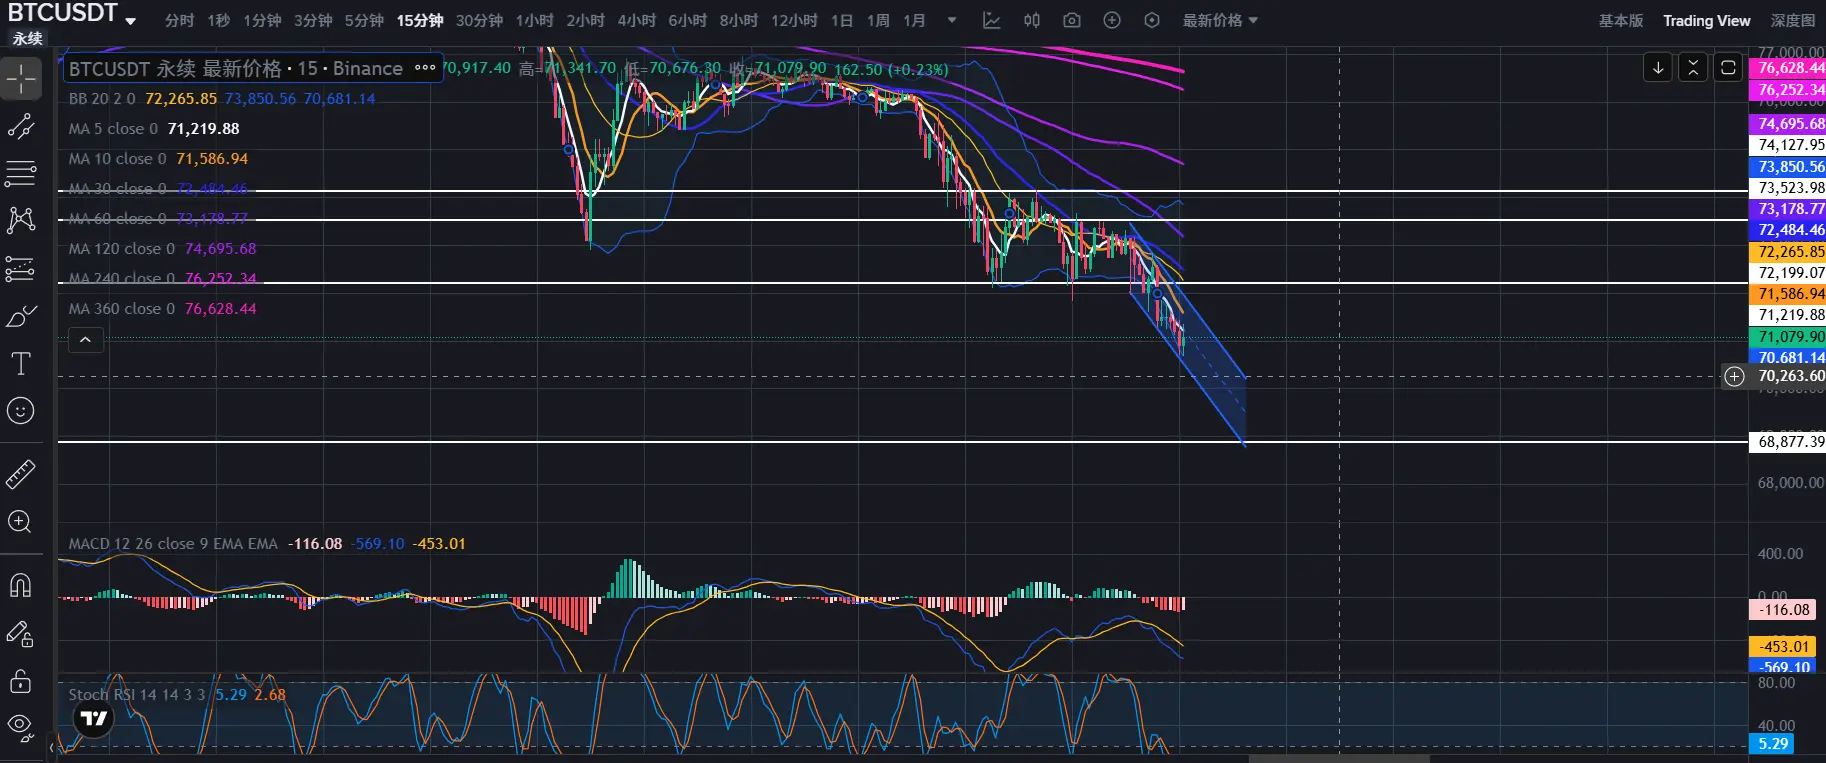The width and height of the screenshot is (1826, 763).
Task: Select the 15分钟 interval
Action: (x=420, y=20)
